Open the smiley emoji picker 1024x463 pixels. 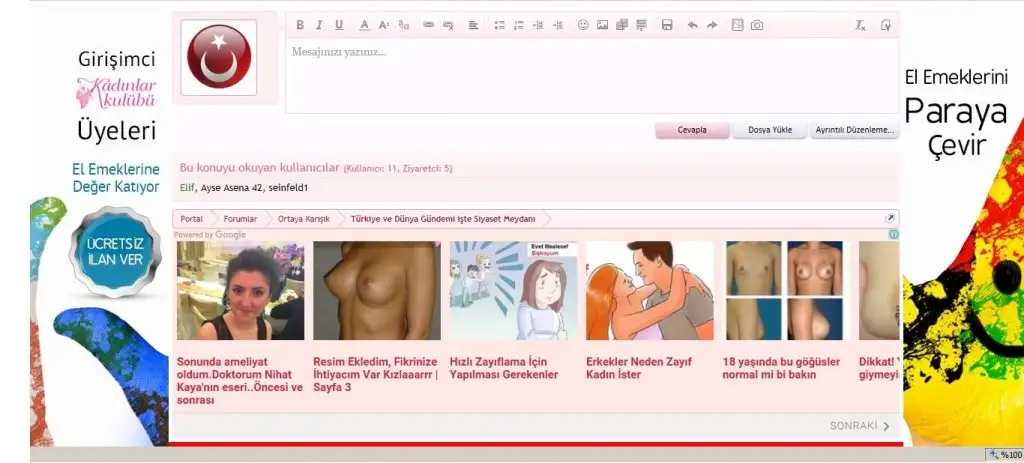pos(583,25)
